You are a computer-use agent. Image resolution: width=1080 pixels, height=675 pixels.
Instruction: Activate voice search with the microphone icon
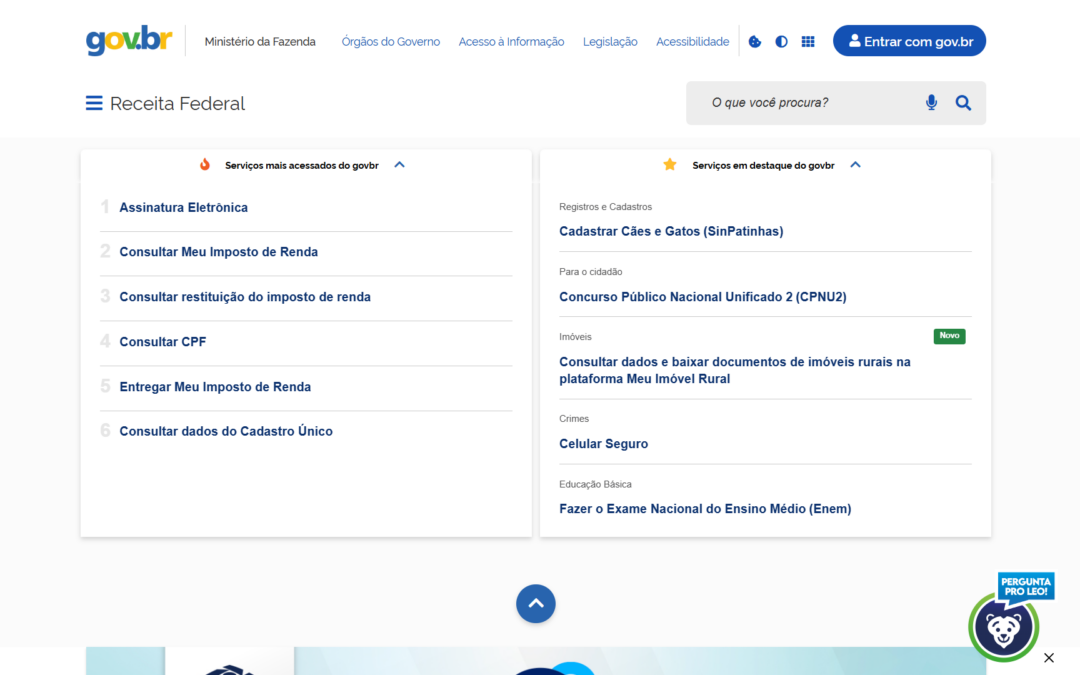coord(931,102)
